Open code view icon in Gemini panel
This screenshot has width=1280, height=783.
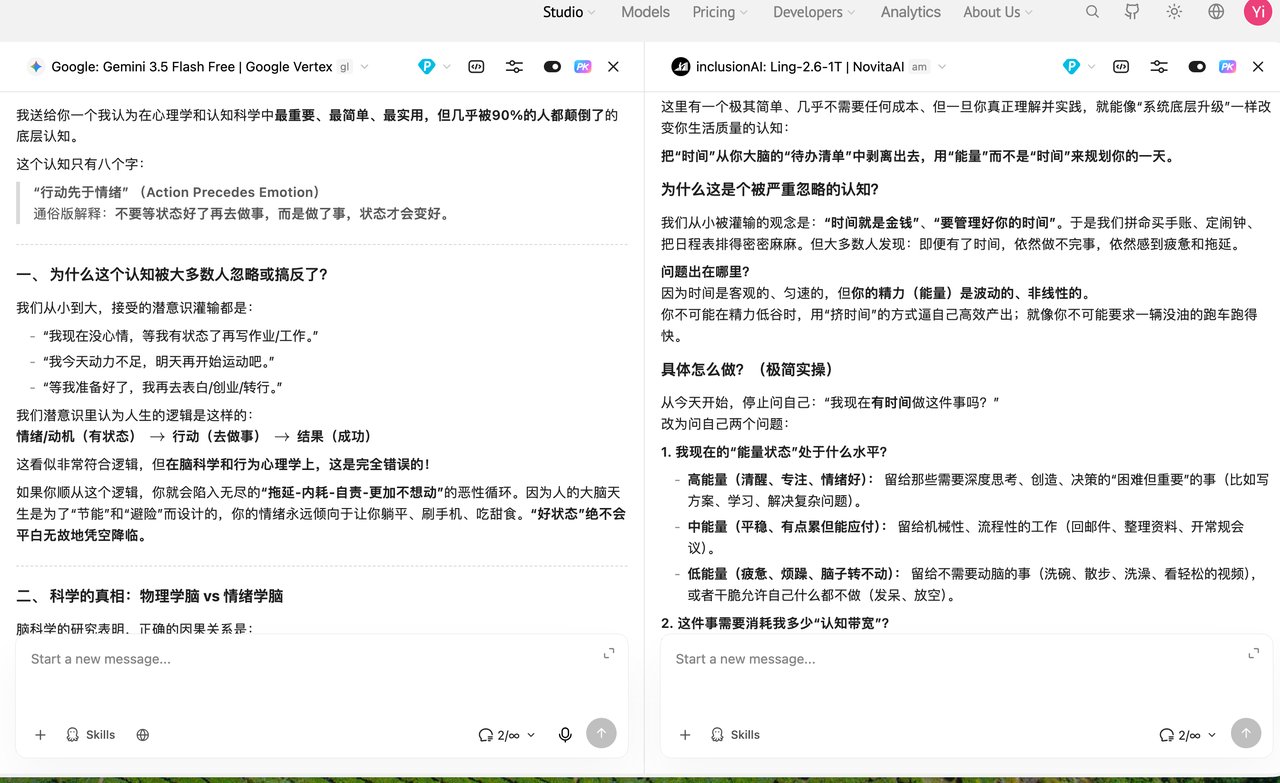(x=477, y=67)
